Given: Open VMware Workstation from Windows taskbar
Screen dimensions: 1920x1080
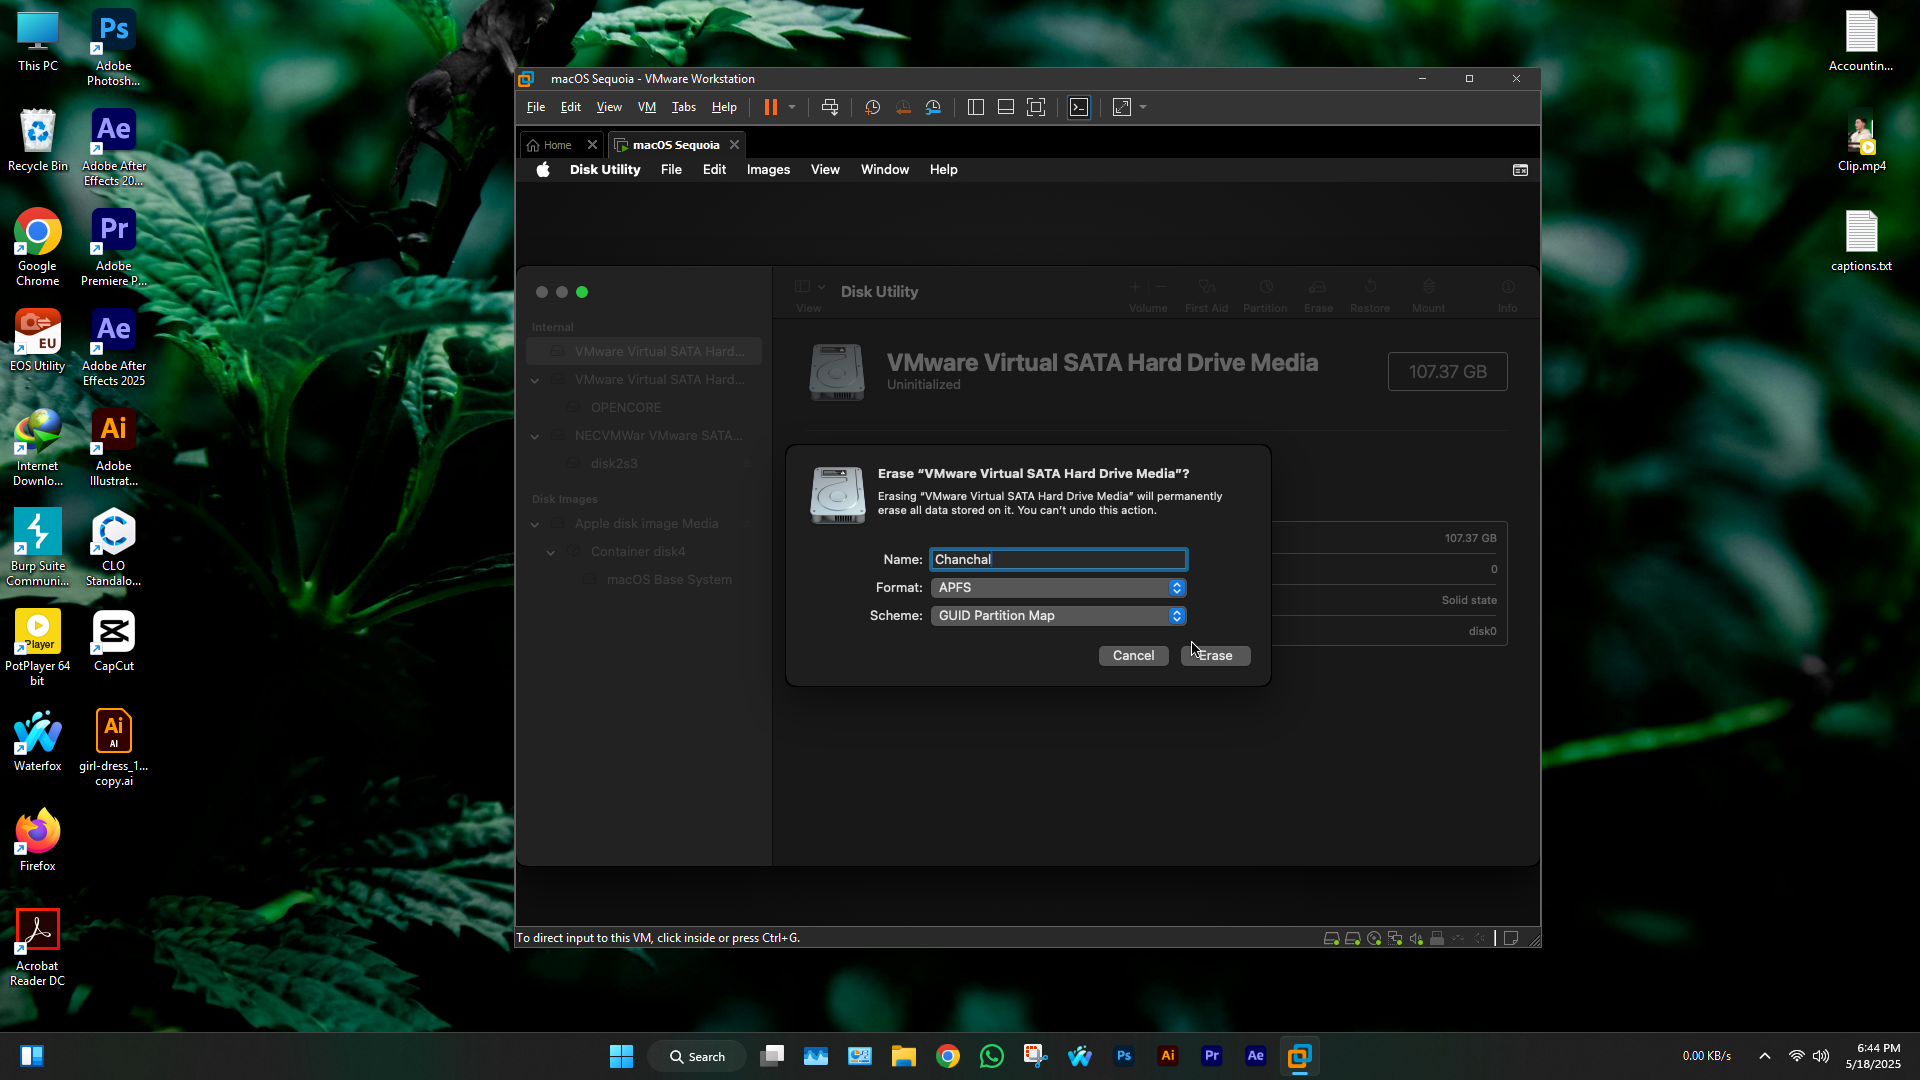Looking at the screenshot, I should point(1299,1056).
